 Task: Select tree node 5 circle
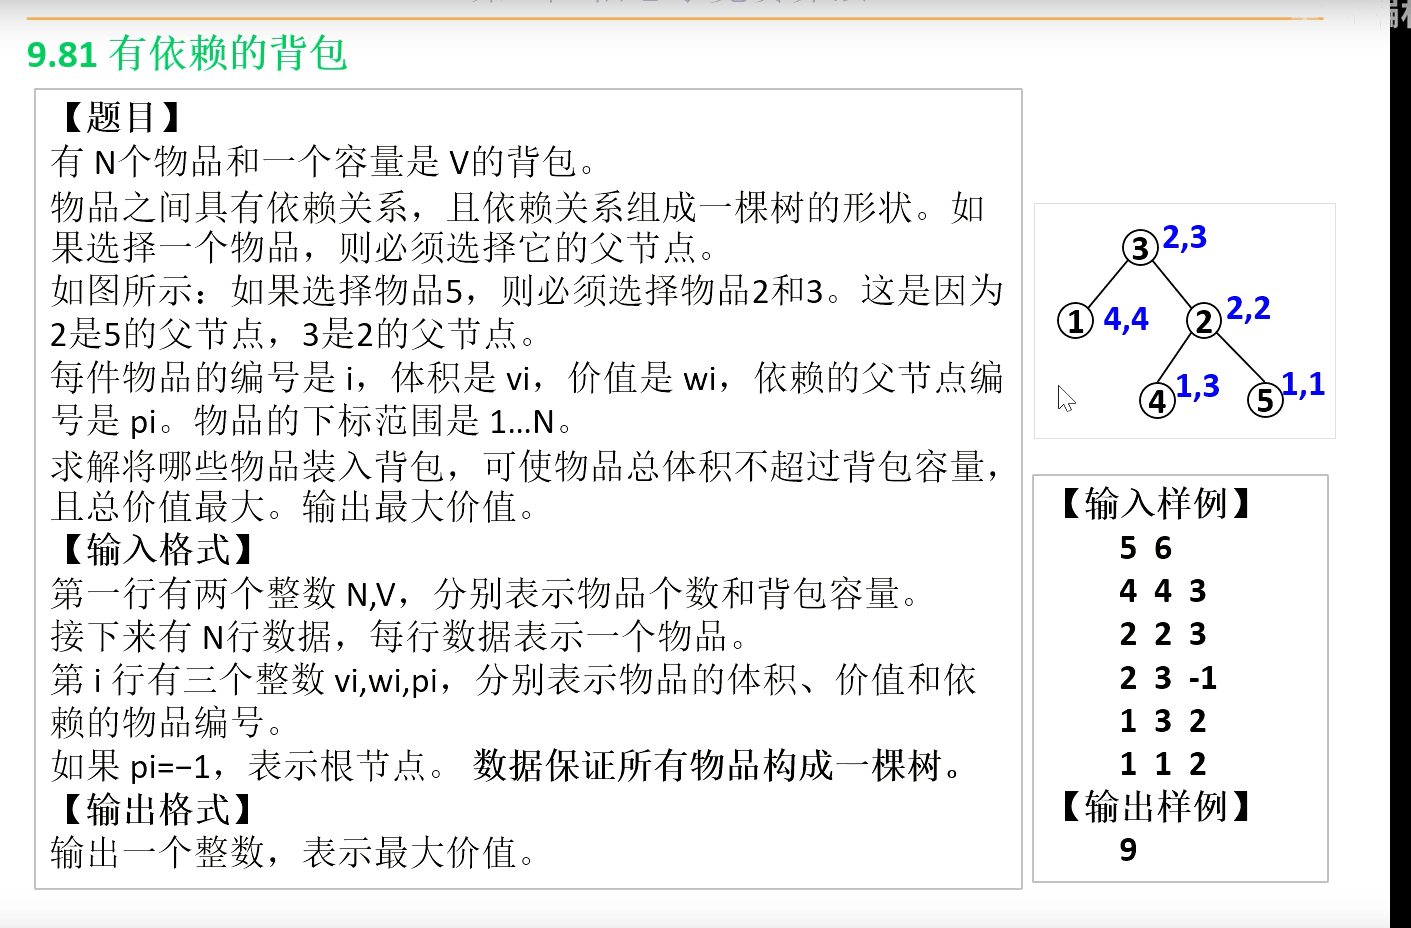pos(1265,401)
